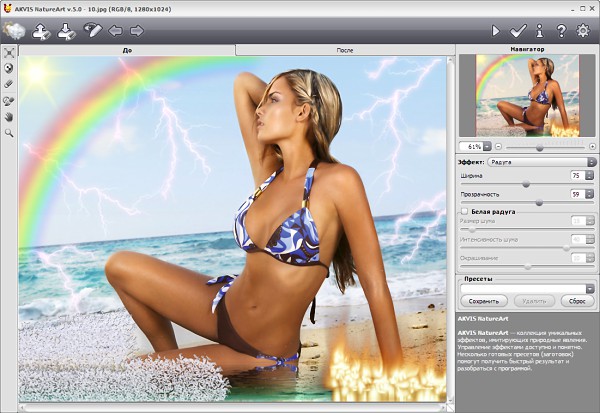This screenshot has width=600, height=413.
Task: Click the 'Сохранить' preset button
Action: point(484,300)
